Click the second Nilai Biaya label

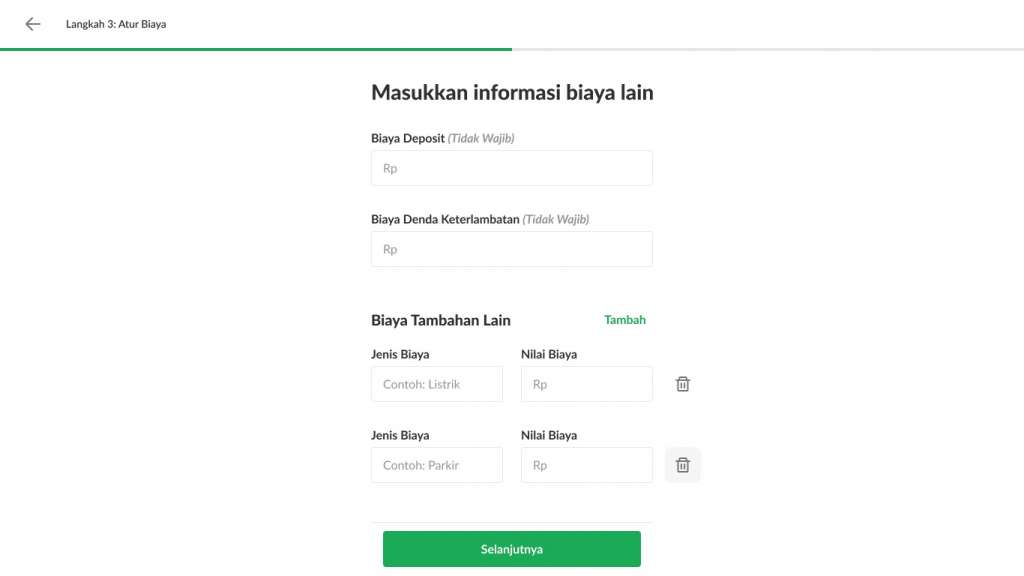[x=549, y=435]
